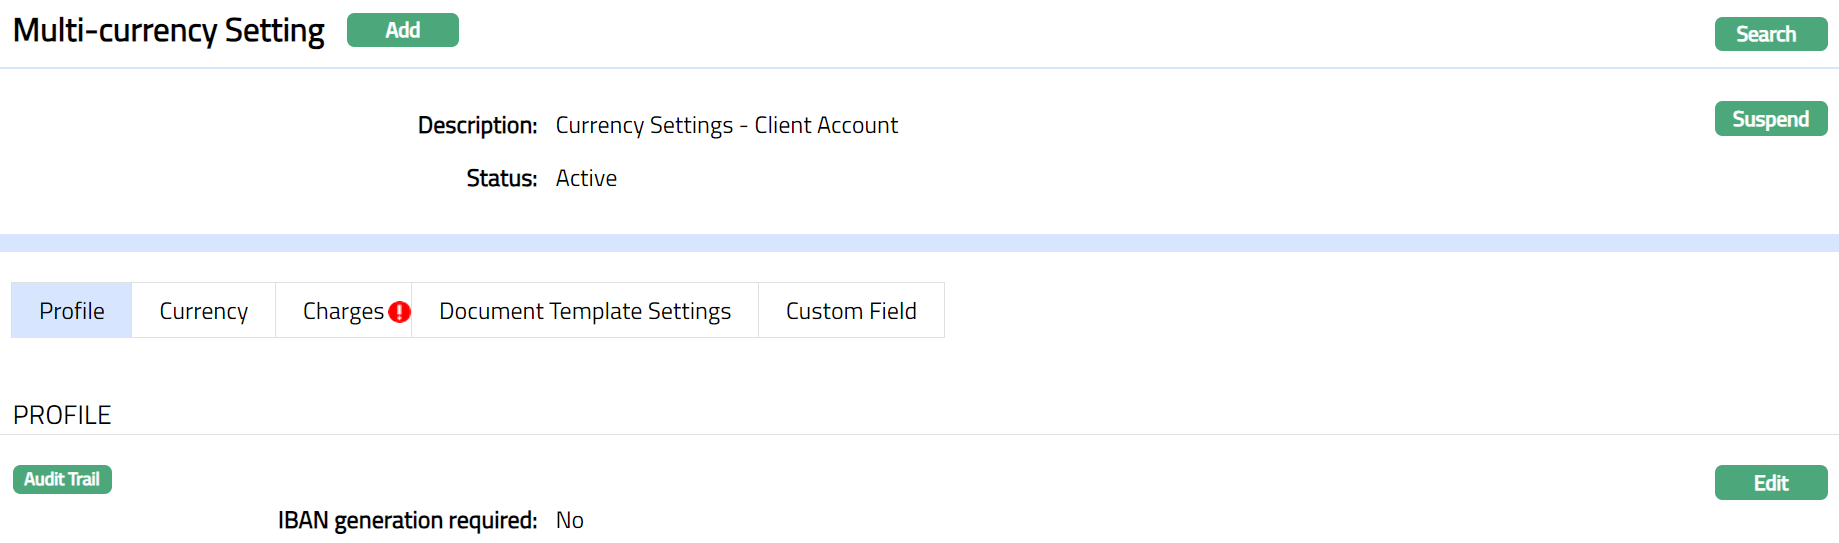Click the Multi-currency Setting page title
Image resolution: width=1839 pixels, height=543 pixels.
tap(169, 31)
